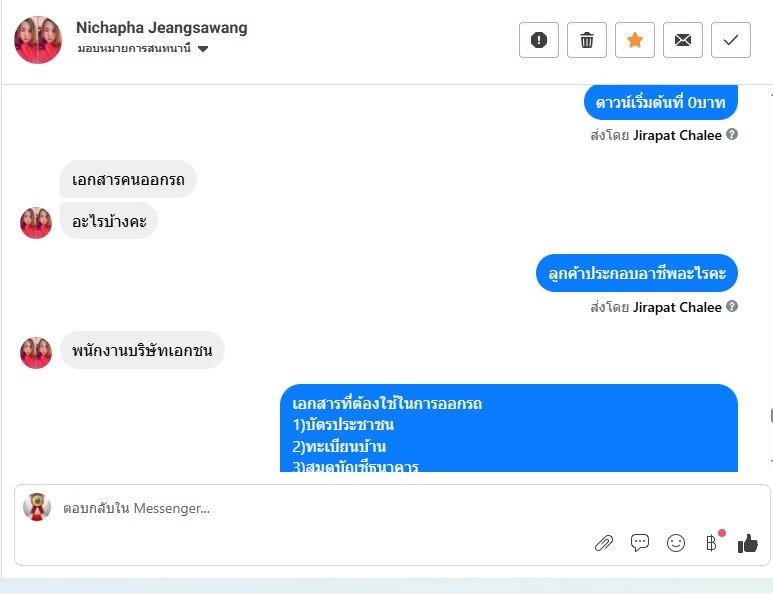Expand the assign conversation dropdown arrow
773x594 pixels.
point(203,49)
